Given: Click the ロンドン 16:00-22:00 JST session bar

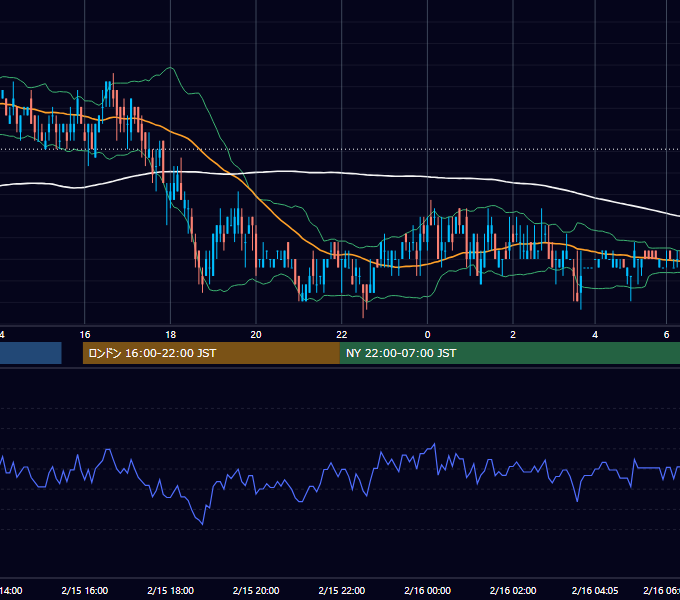Looking at the screenshot, I should click(x=211, y=353).
